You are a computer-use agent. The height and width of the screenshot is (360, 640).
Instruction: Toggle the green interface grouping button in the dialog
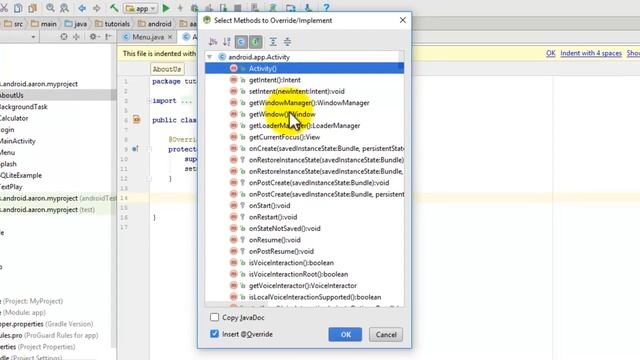(x=256, y=42)
